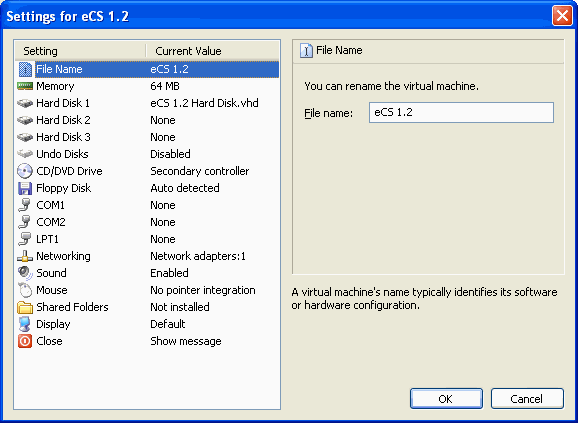Image resolution: width=578 pixels, height=423 pixels.
Task: Click the Shared Folders folder icon
Action: click(x=25, y=307)
